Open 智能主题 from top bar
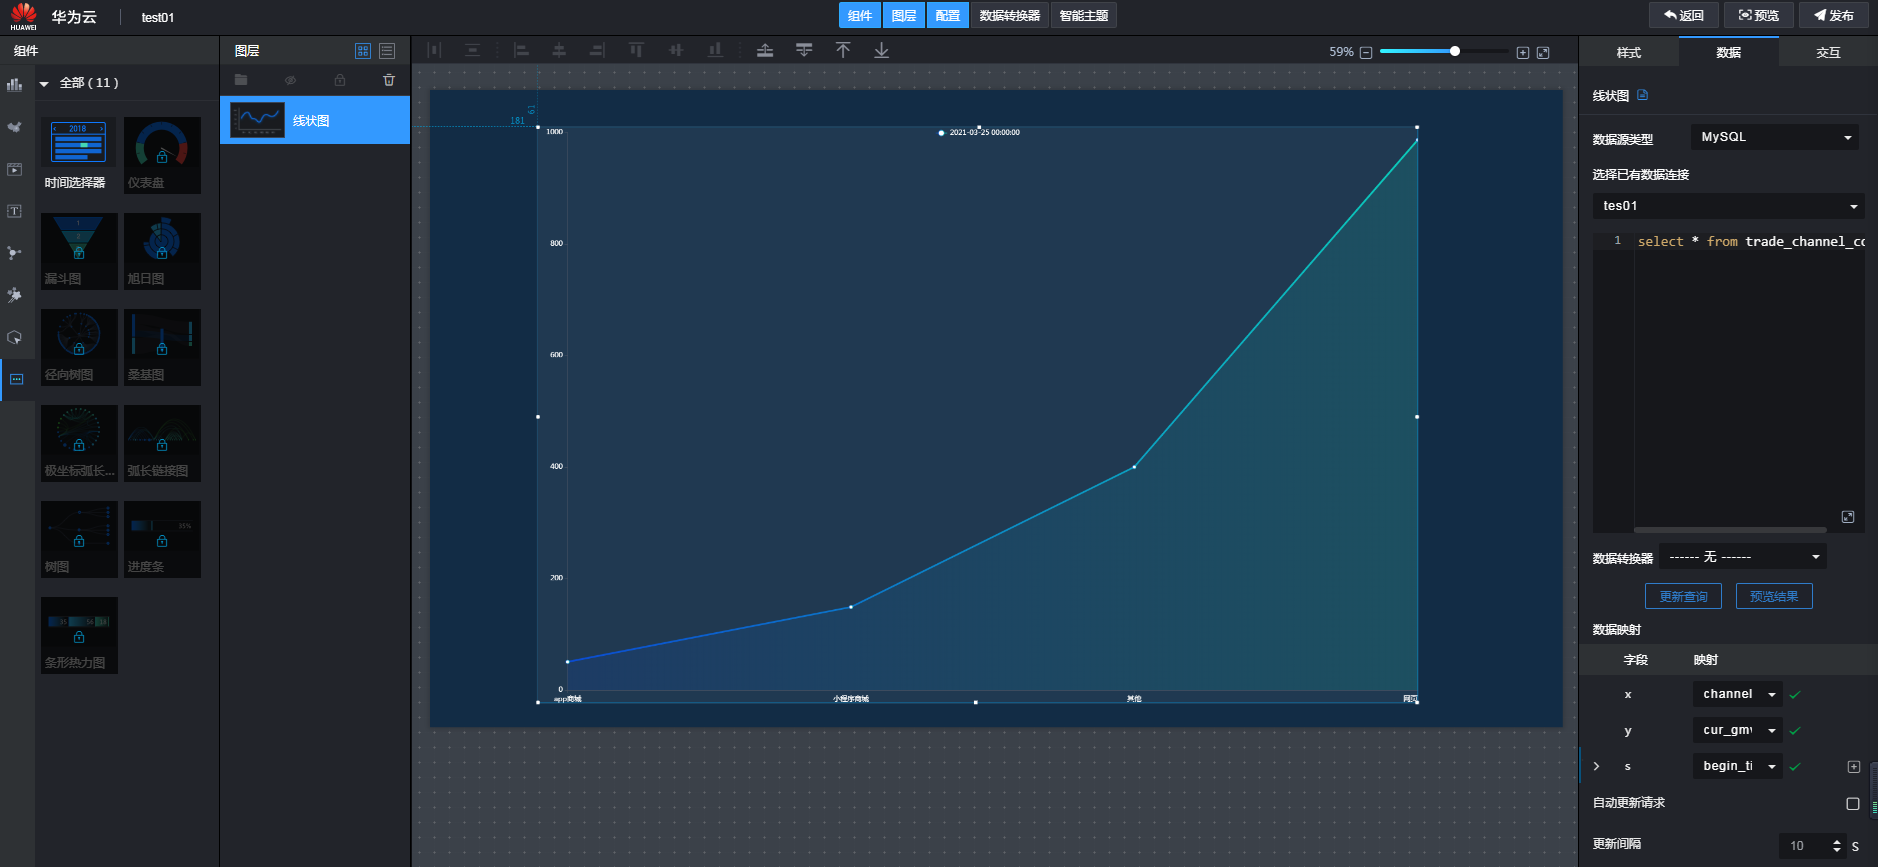Viewport: 1878px width, 867px height. (1084, 15)
